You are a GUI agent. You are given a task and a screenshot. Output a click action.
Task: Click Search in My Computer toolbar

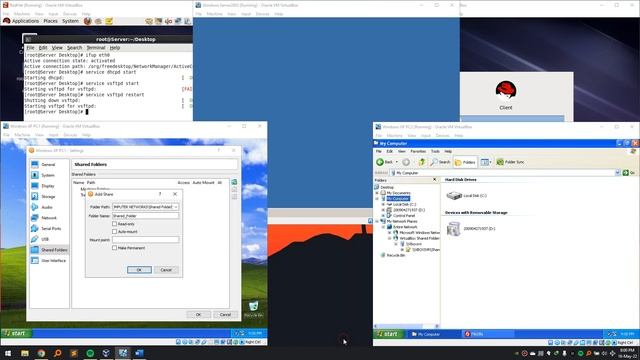440,162
